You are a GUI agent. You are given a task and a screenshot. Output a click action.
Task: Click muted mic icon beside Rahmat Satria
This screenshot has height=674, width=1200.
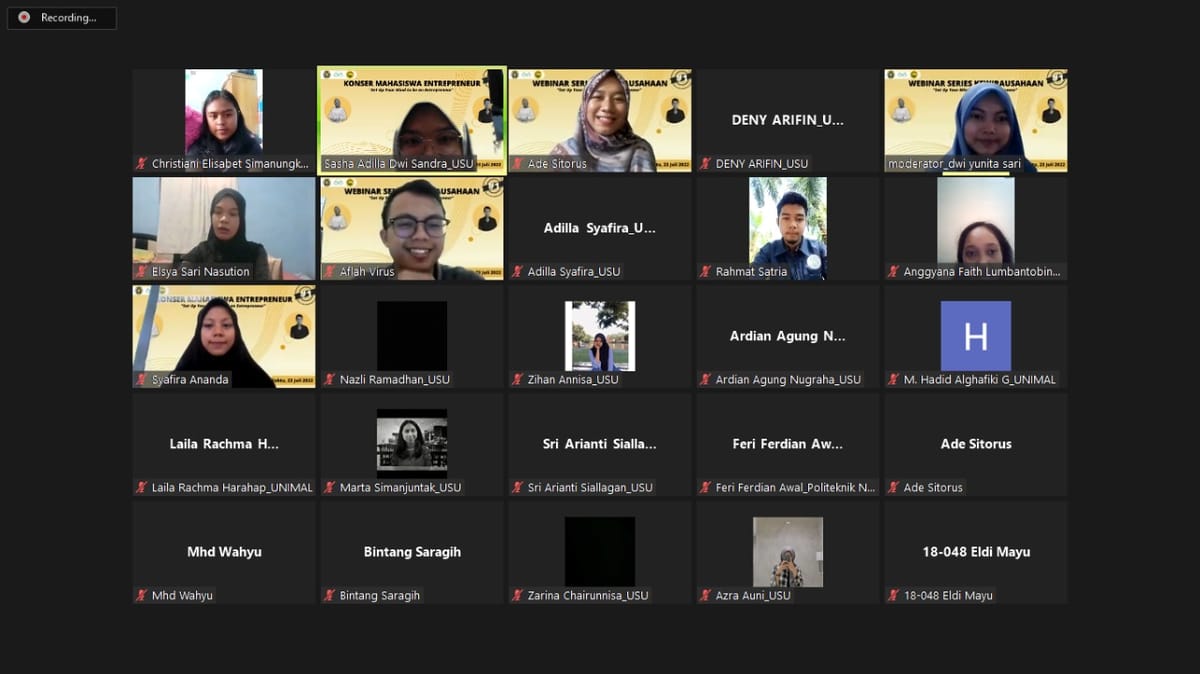click(705, 272)
